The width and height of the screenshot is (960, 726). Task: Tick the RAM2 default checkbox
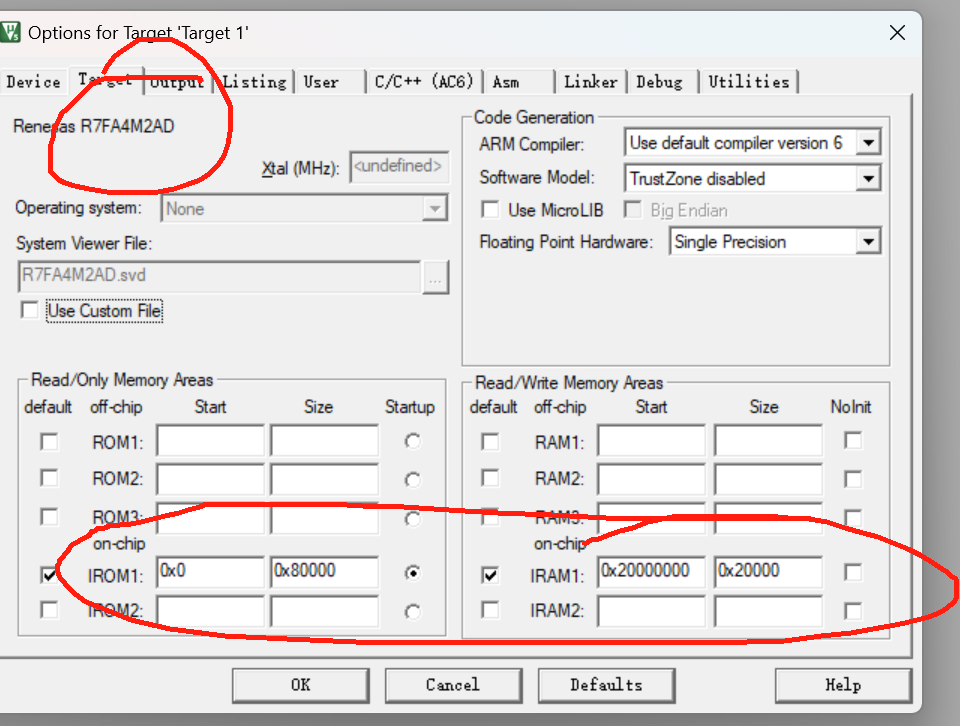(490, 477)
